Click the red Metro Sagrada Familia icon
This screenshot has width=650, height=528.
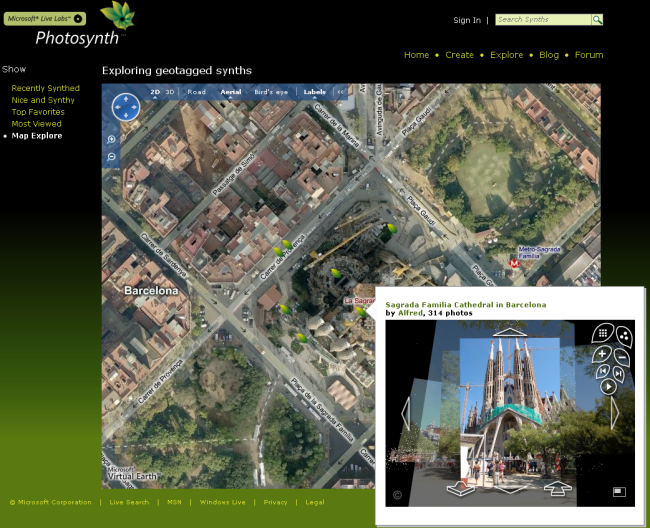[514, 263]
